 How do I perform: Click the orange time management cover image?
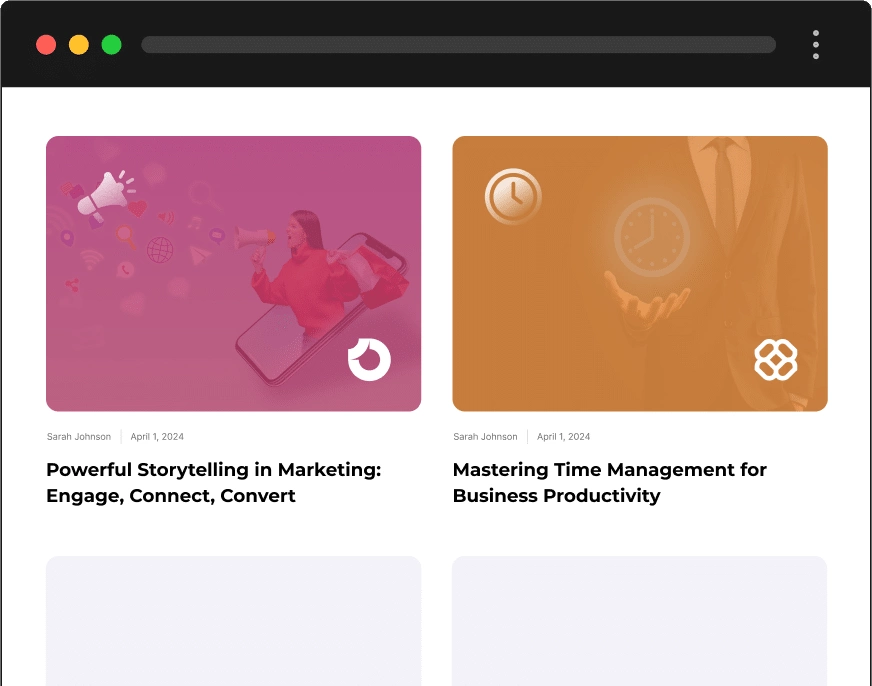coord(640,273)
